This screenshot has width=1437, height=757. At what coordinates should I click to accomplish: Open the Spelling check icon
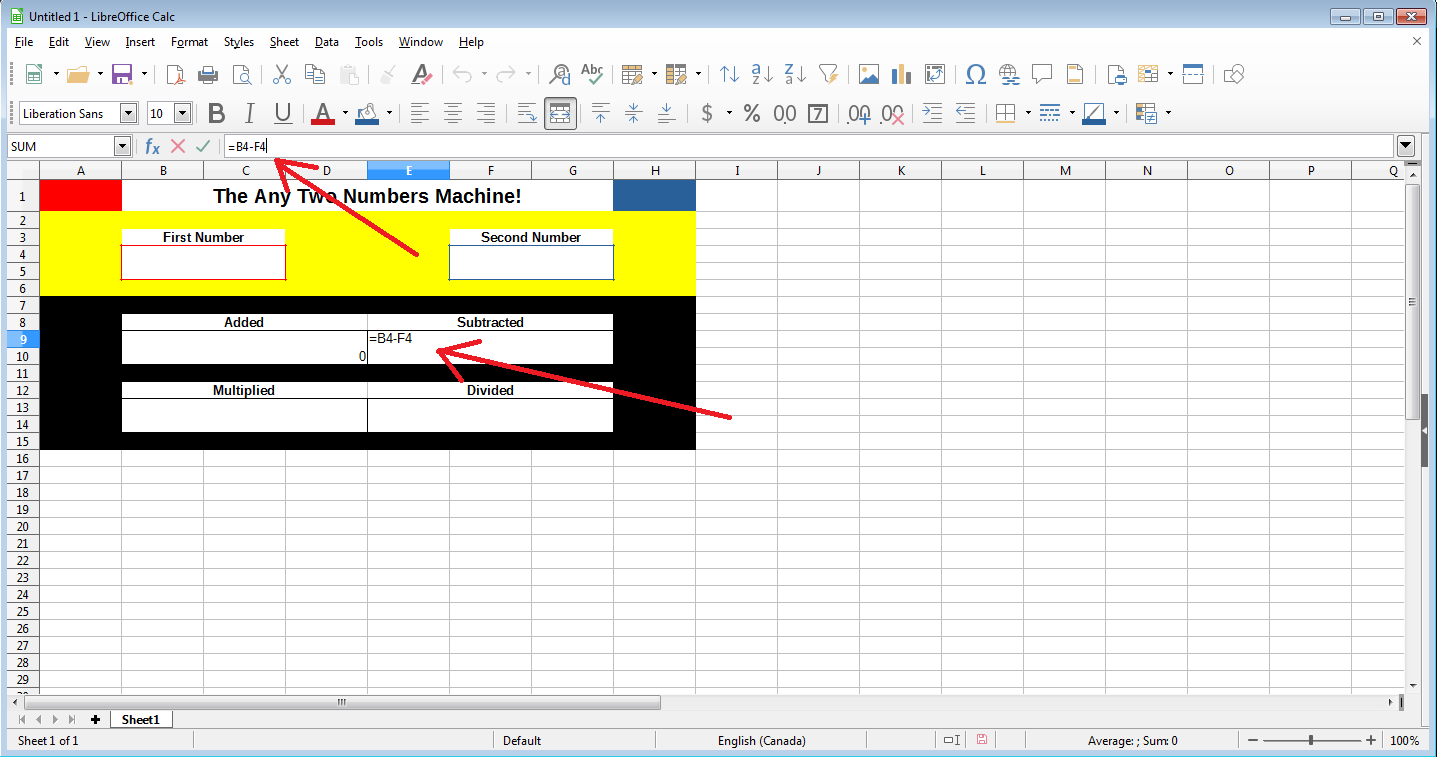point(593,74)
